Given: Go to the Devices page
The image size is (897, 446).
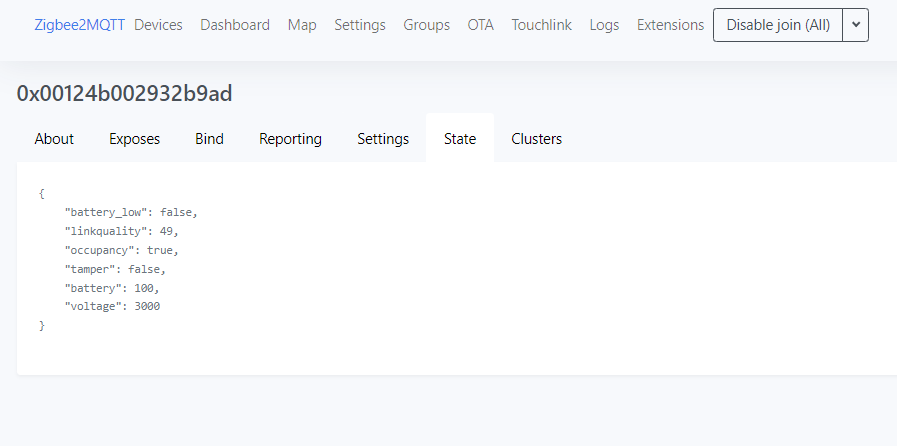Looking at the screenshot, I should coord(158,25).
